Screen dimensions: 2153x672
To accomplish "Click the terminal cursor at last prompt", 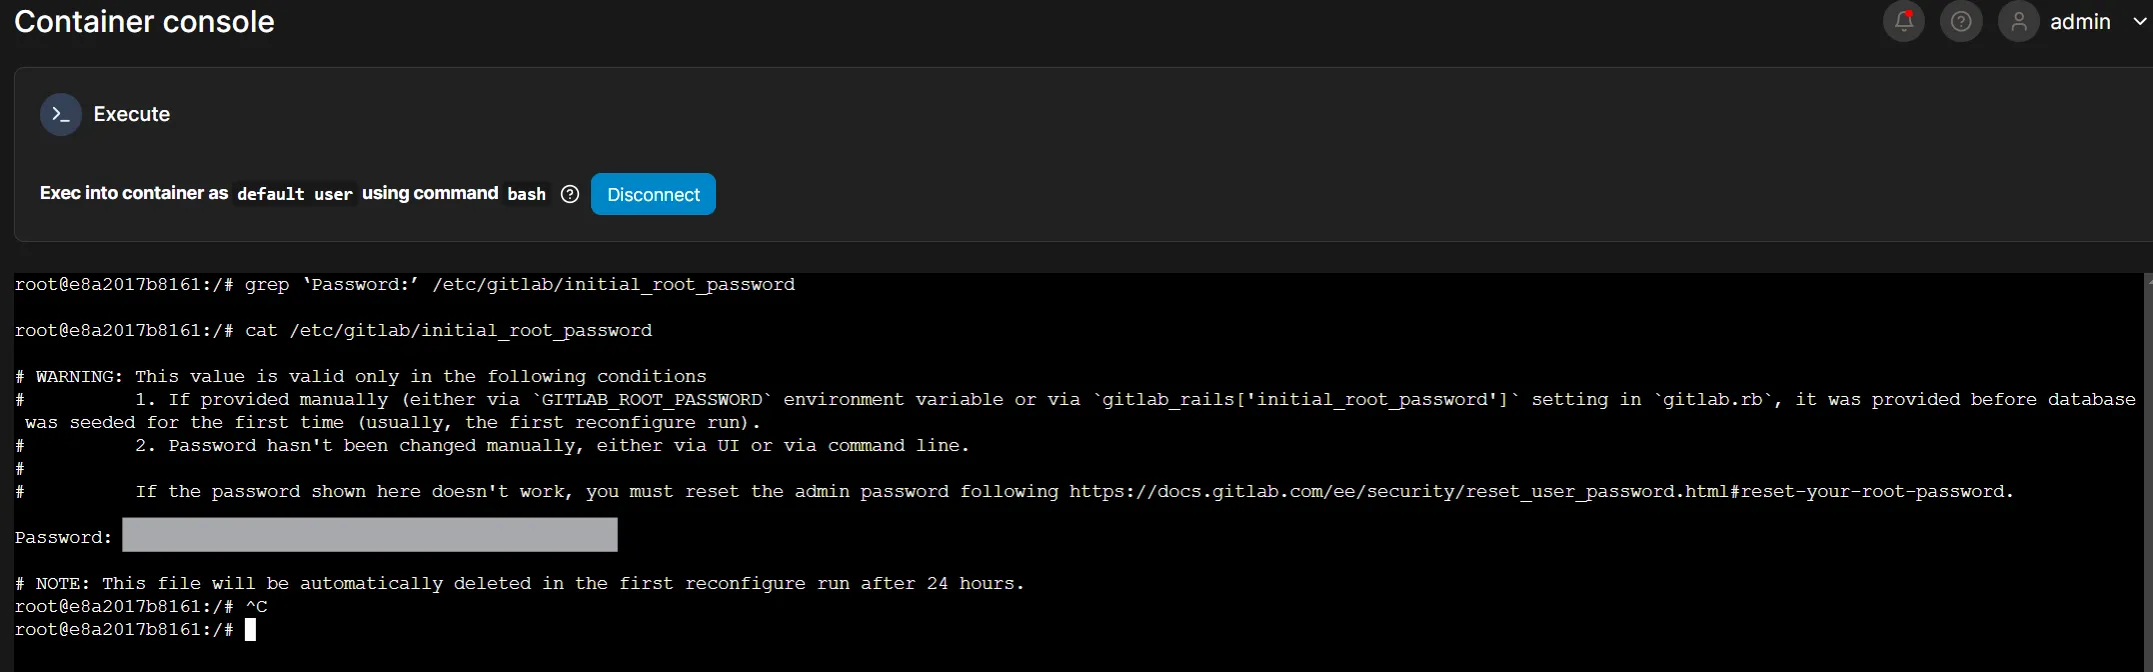I will pyautogui.click(x=250, y=629).
